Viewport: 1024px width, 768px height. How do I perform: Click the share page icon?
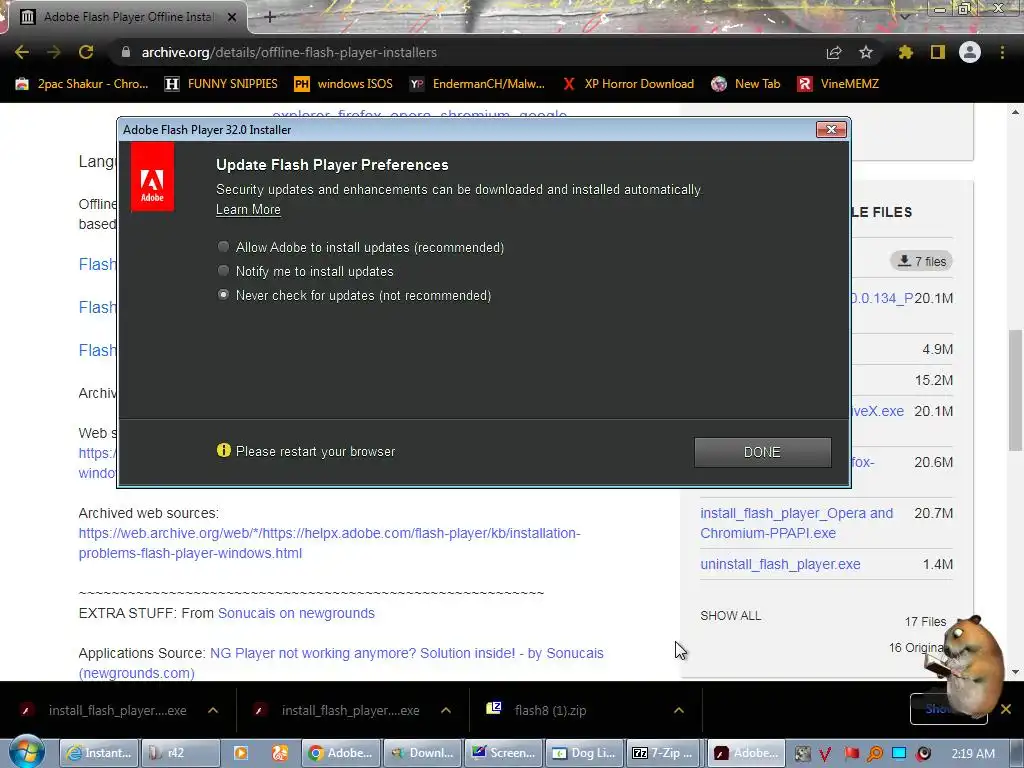[834, 52]
